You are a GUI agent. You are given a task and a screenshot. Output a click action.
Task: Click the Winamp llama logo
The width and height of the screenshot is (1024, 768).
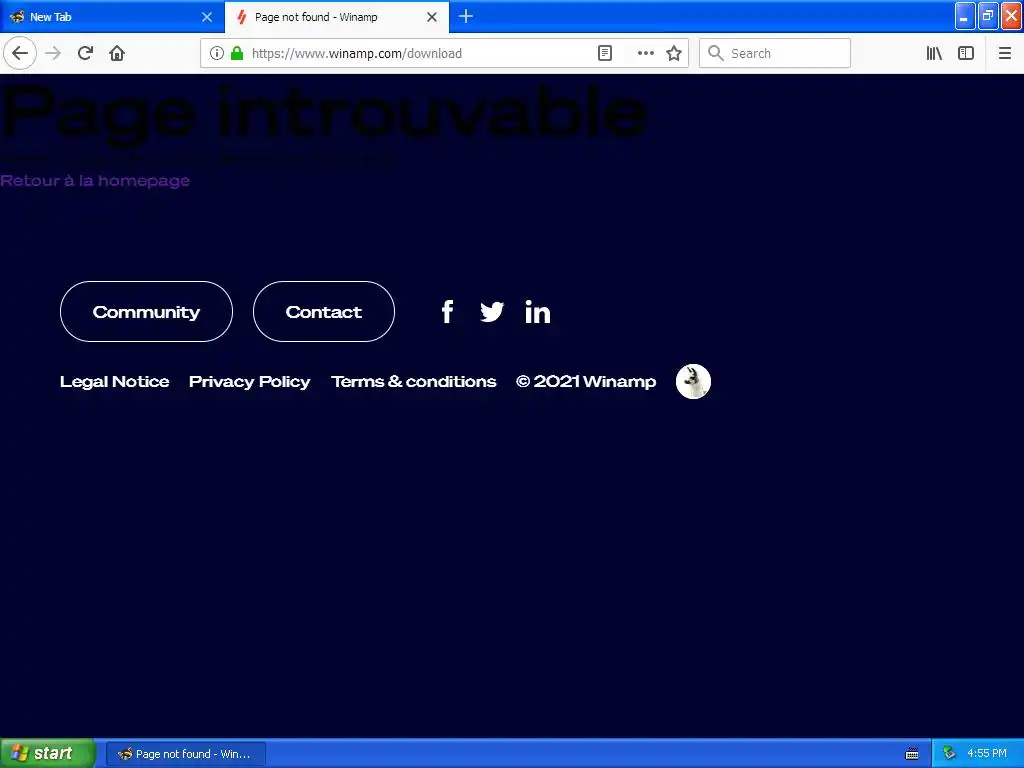pos(693,381)
